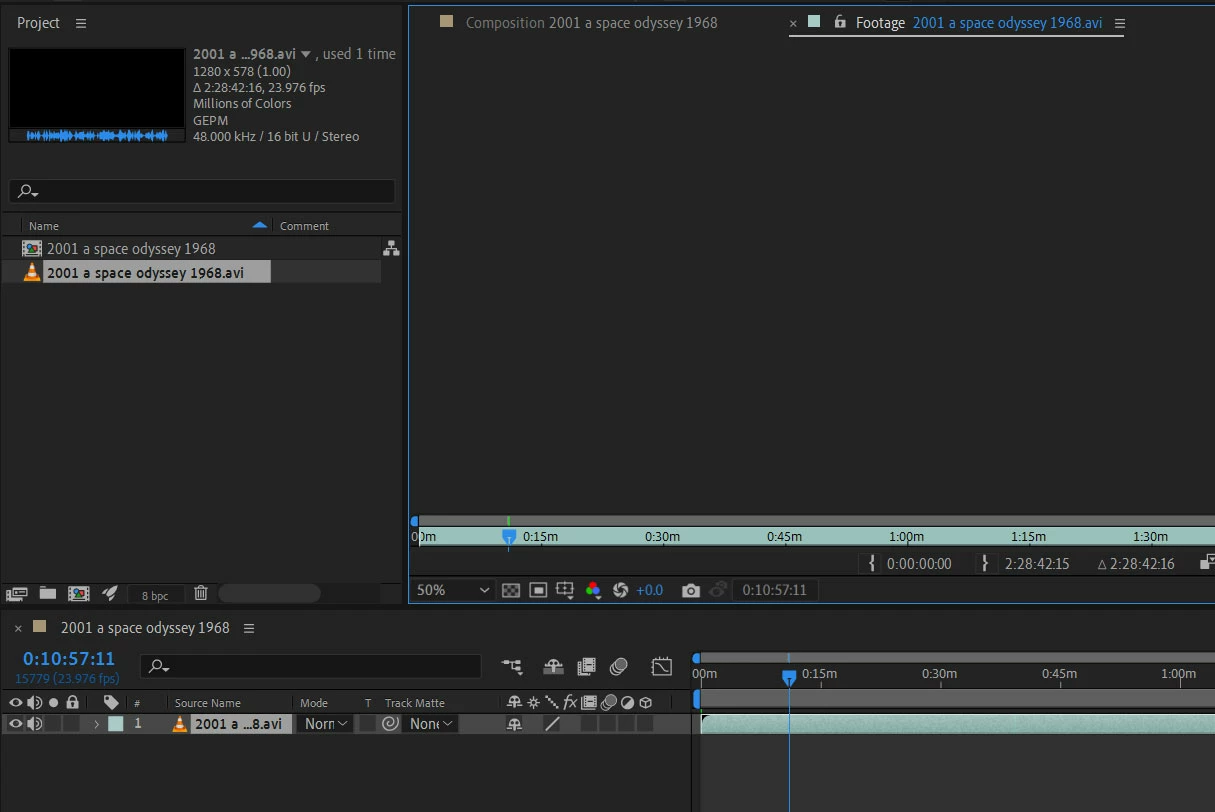Toggle the Footage viewer lock icon
The width and height of the screenshot is (1215, 812).
[840, 21]
